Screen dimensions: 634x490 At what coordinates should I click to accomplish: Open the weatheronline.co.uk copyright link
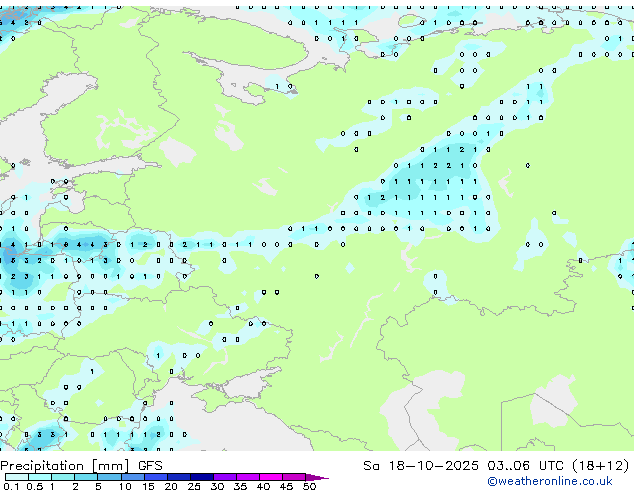(x=550, y=481)
